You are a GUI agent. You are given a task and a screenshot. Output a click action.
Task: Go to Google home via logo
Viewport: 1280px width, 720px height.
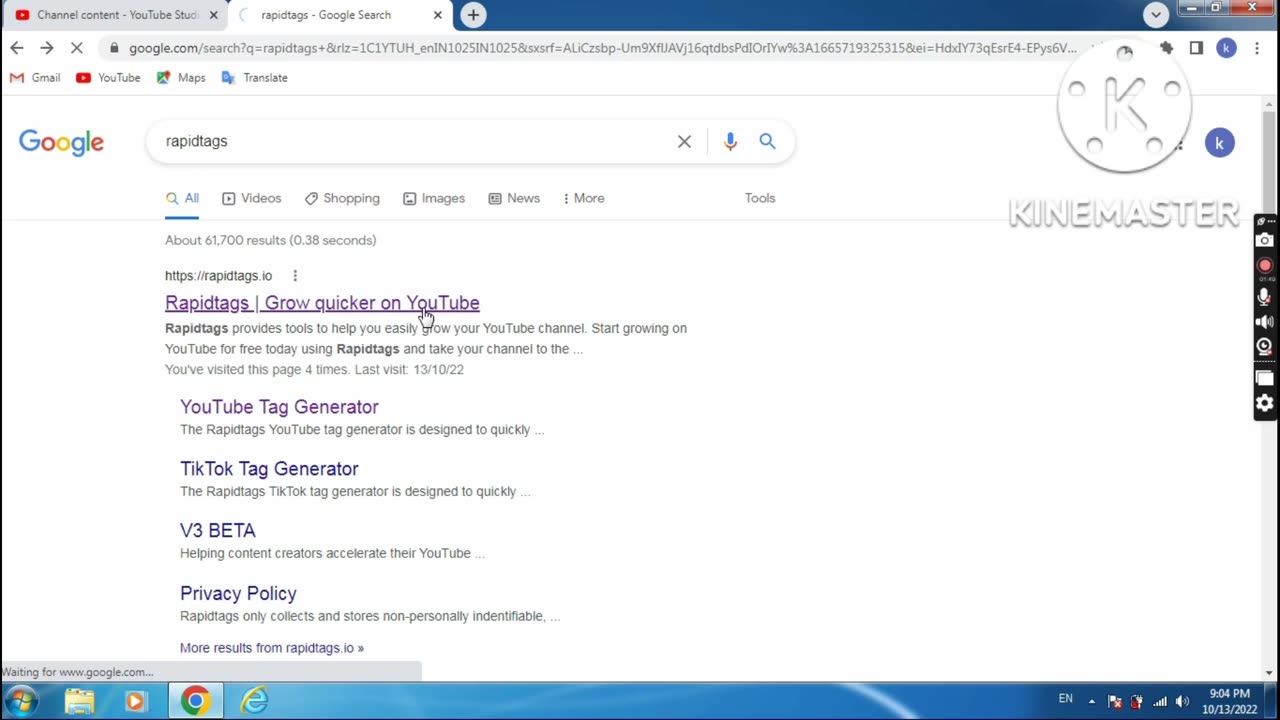click(61, 142)
